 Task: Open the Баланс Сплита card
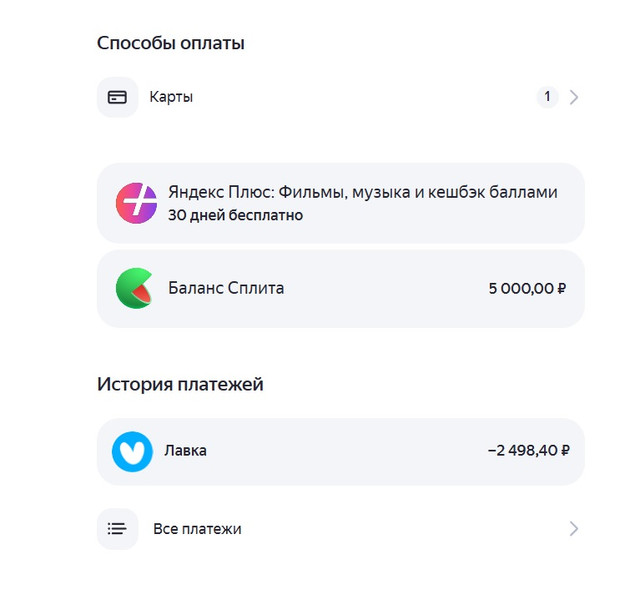coord(340,288)
